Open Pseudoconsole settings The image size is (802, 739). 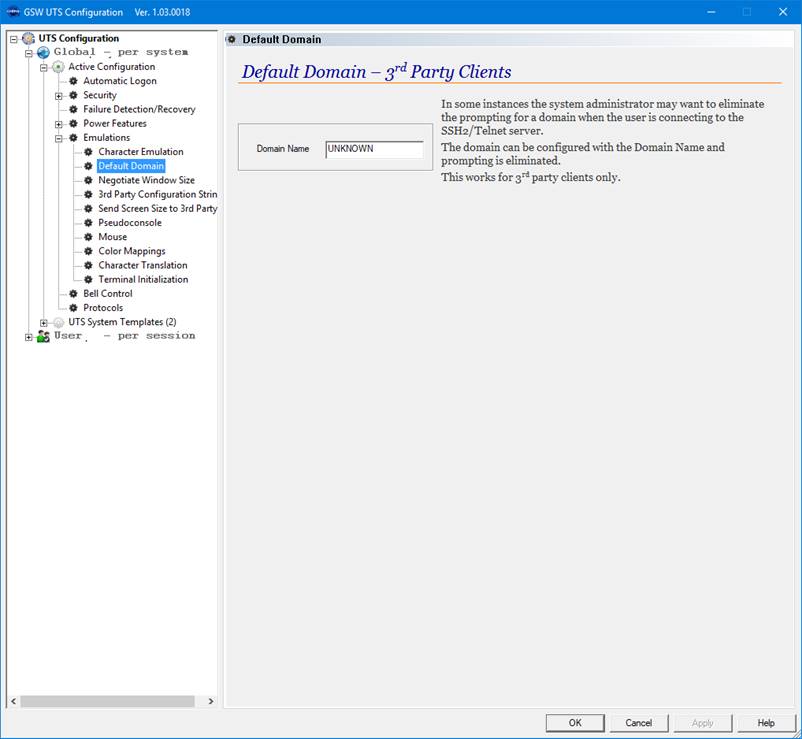pos(130,223)
